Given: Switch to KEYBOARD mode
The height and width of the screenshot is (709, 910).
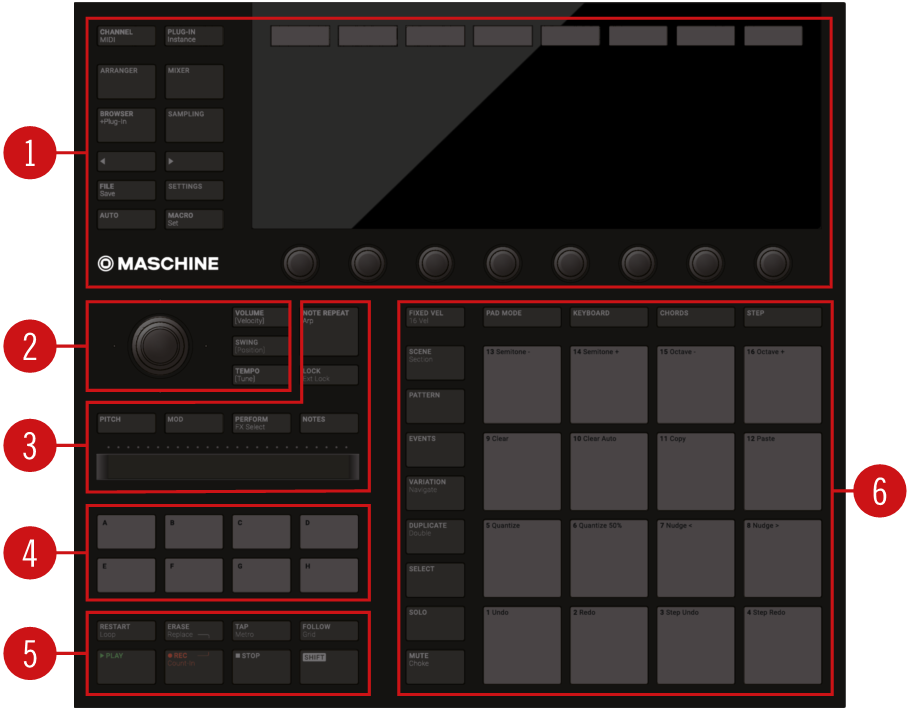Looking at the screenshot, I should coord(609,317).
